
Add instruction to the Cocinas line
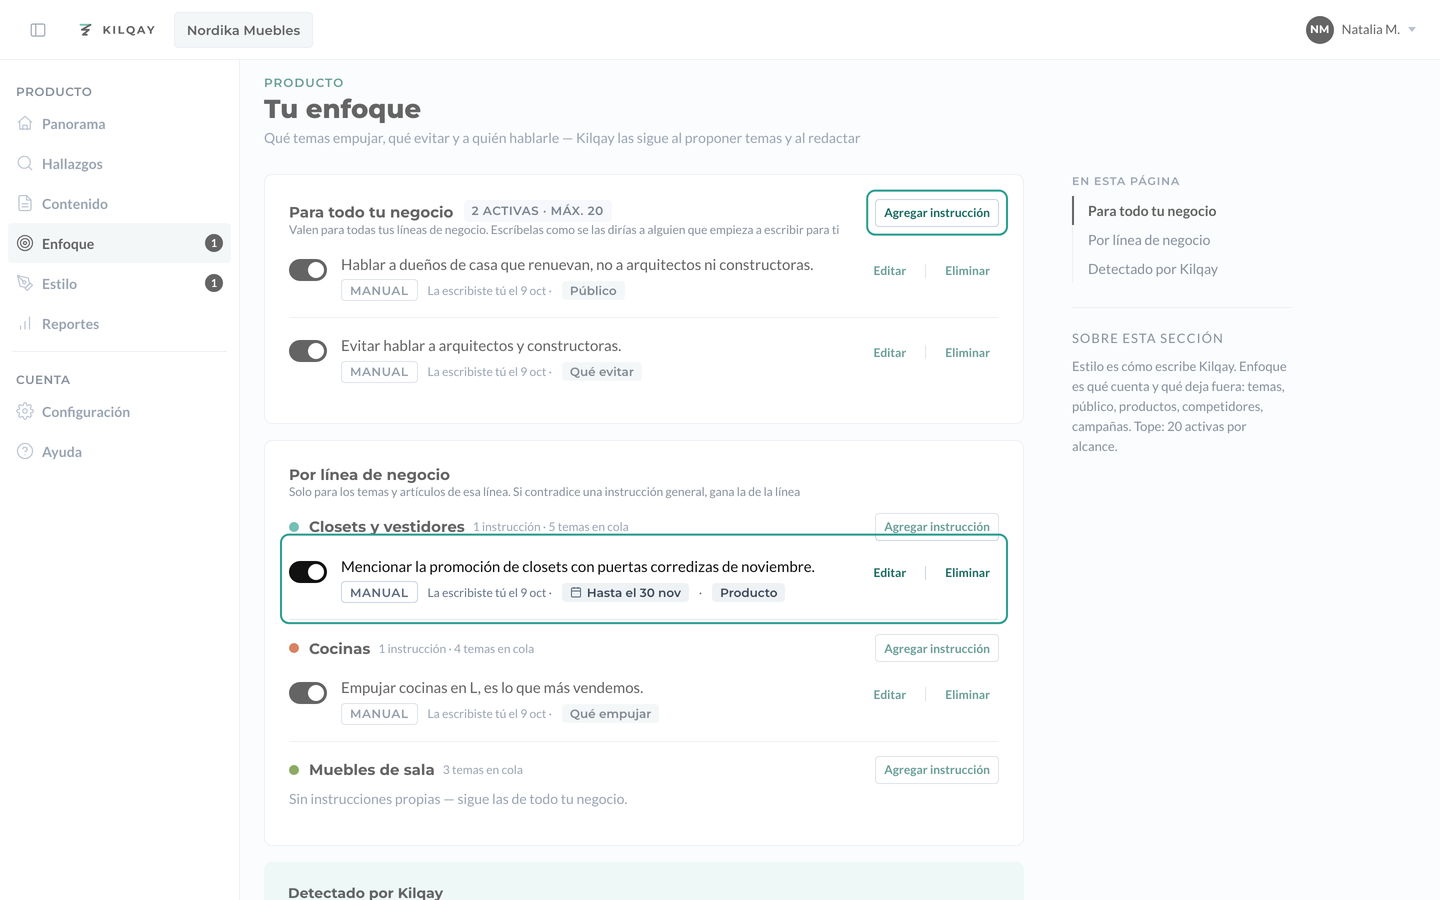pyautogui.click(x=937, y=648)
